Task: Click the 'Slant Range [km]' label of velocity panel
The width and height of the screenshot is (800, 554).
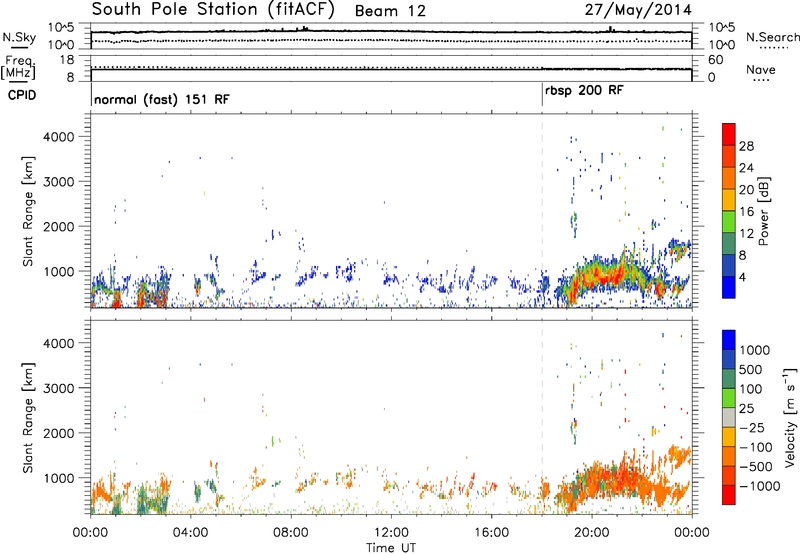Action: [28, 418]
